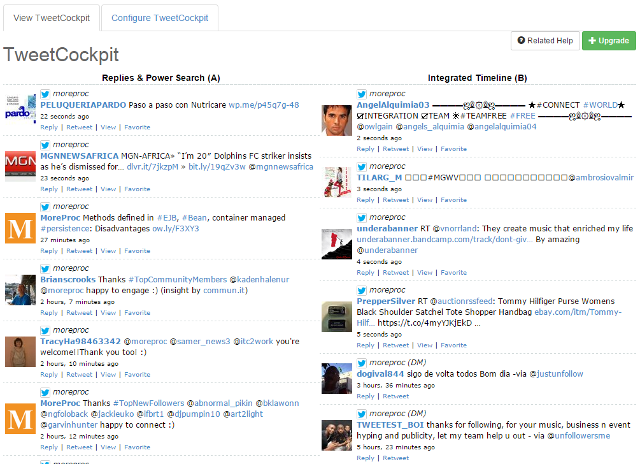Image resolution: width=640 pixels, height=464 pixels.
Task: Click the orange MoreProc M avatar for the Methods tweet
Action: tap(20, 228)
